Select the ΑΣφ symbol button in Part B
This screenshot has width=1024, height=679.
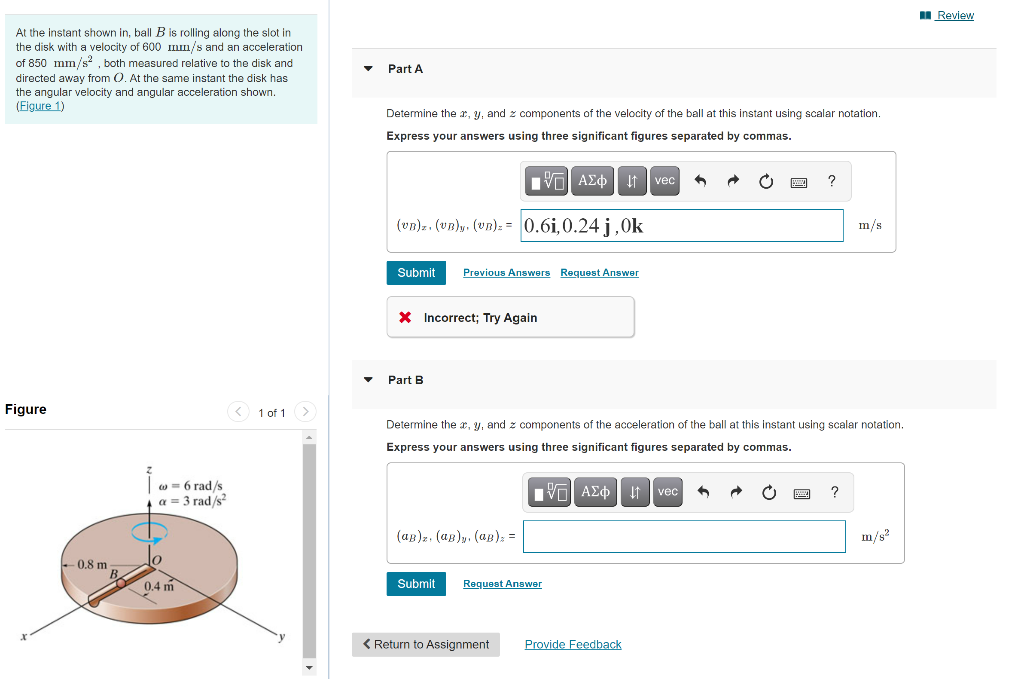tap(595, 492)
